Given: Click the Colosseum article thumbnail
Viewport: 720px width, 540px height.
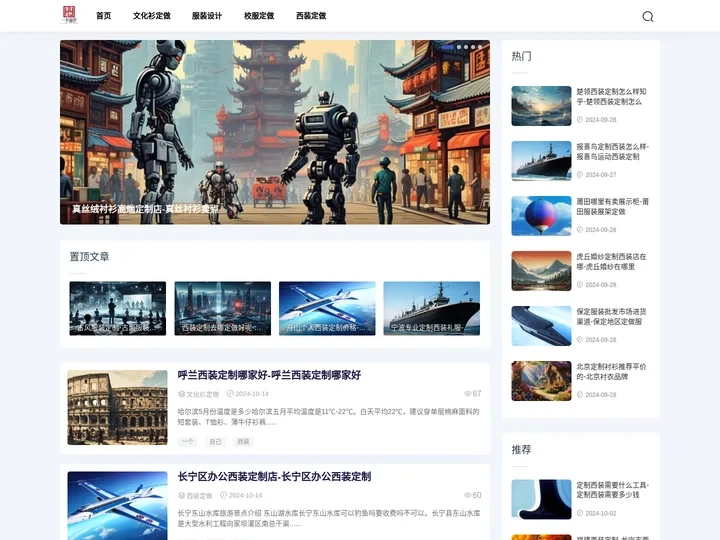Looking at the screenshot, I should [118, 407].
